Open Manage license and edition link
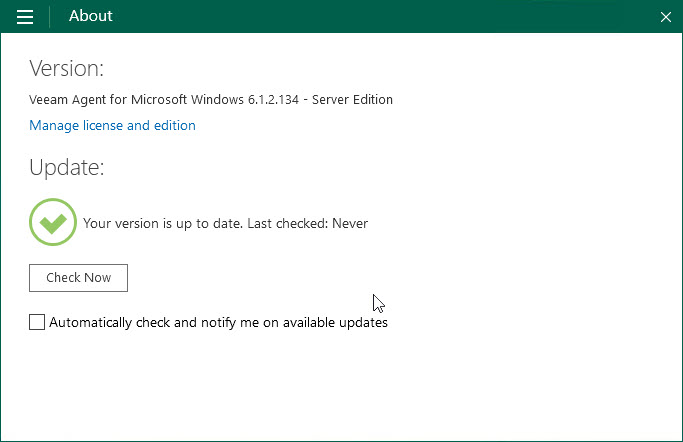Viewport: 683px width, 442px height. coord(112,125)
